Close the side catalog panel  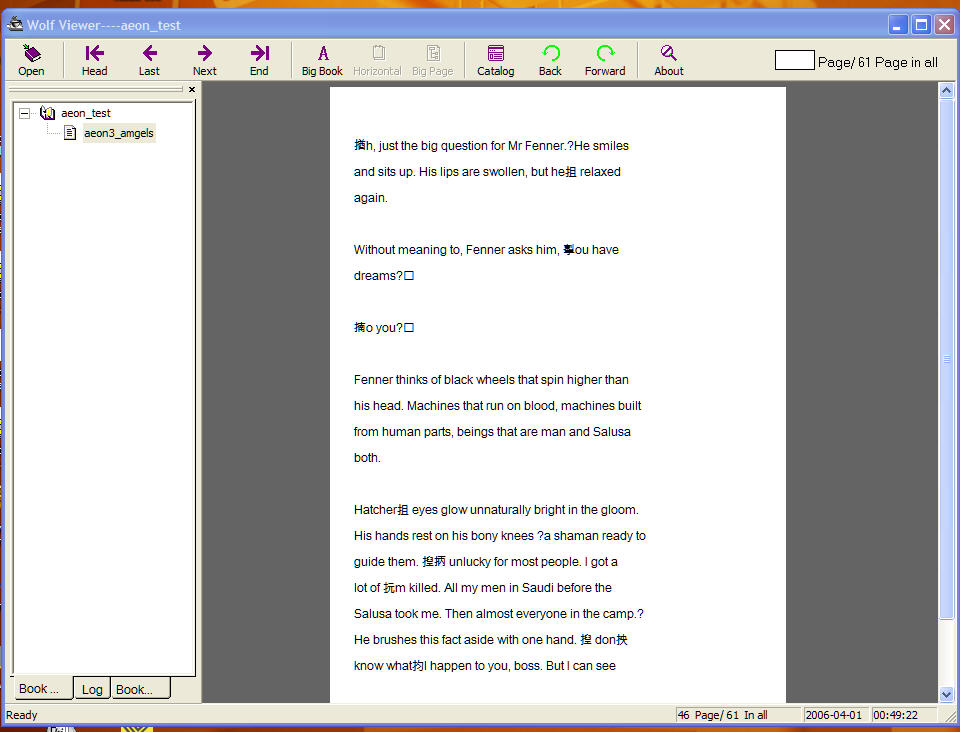pyautogui.click(x=192, y=89)
